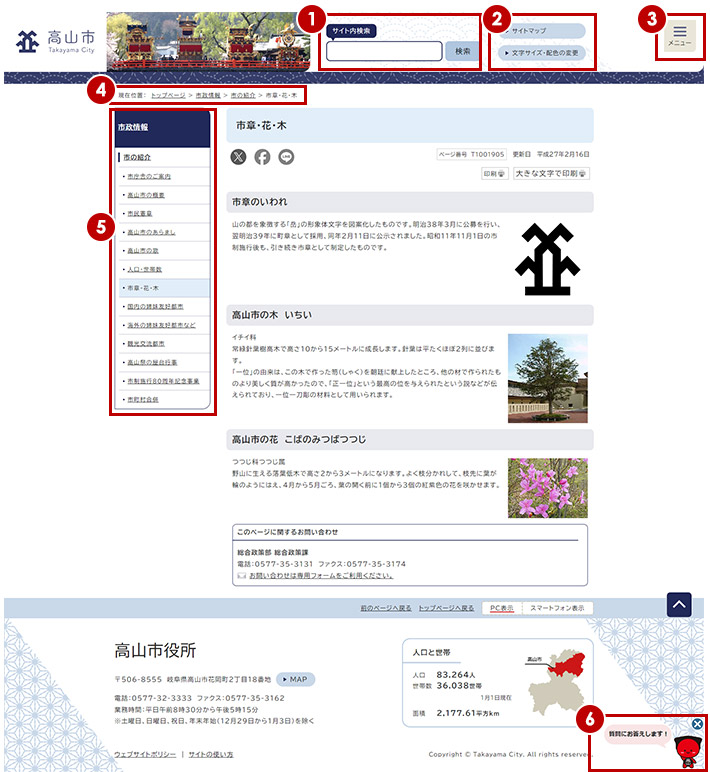
Task: Click the 検索 search button
Action: [462, 51]
